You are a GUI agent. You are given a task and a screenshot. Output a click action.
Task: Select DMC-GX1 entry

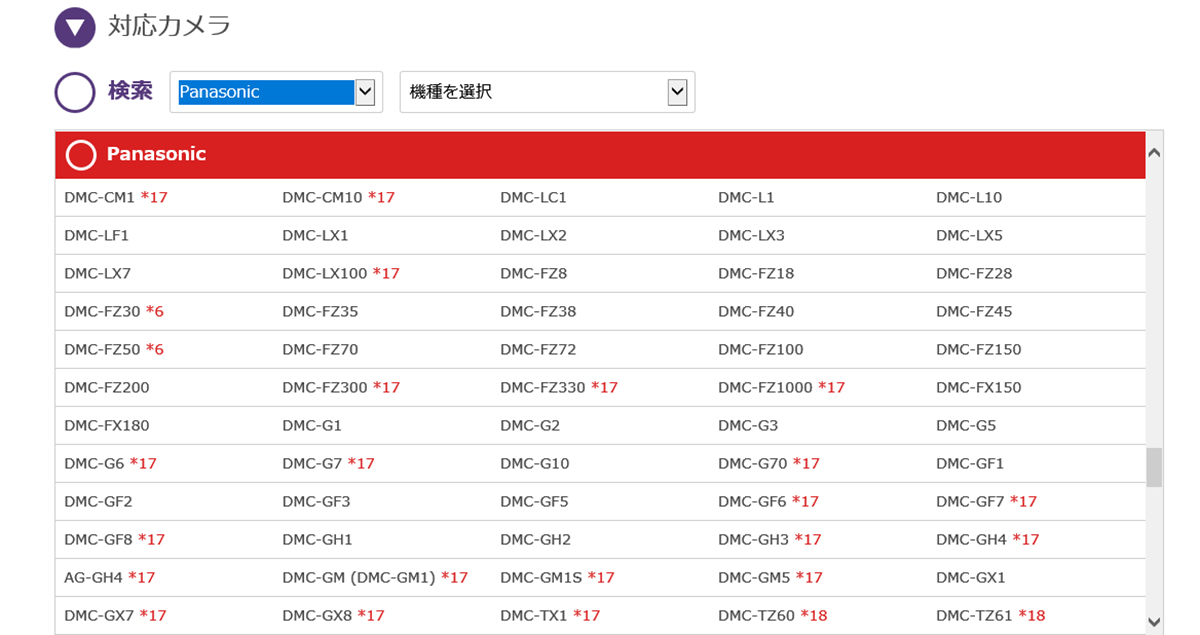[x=971, y=578]
